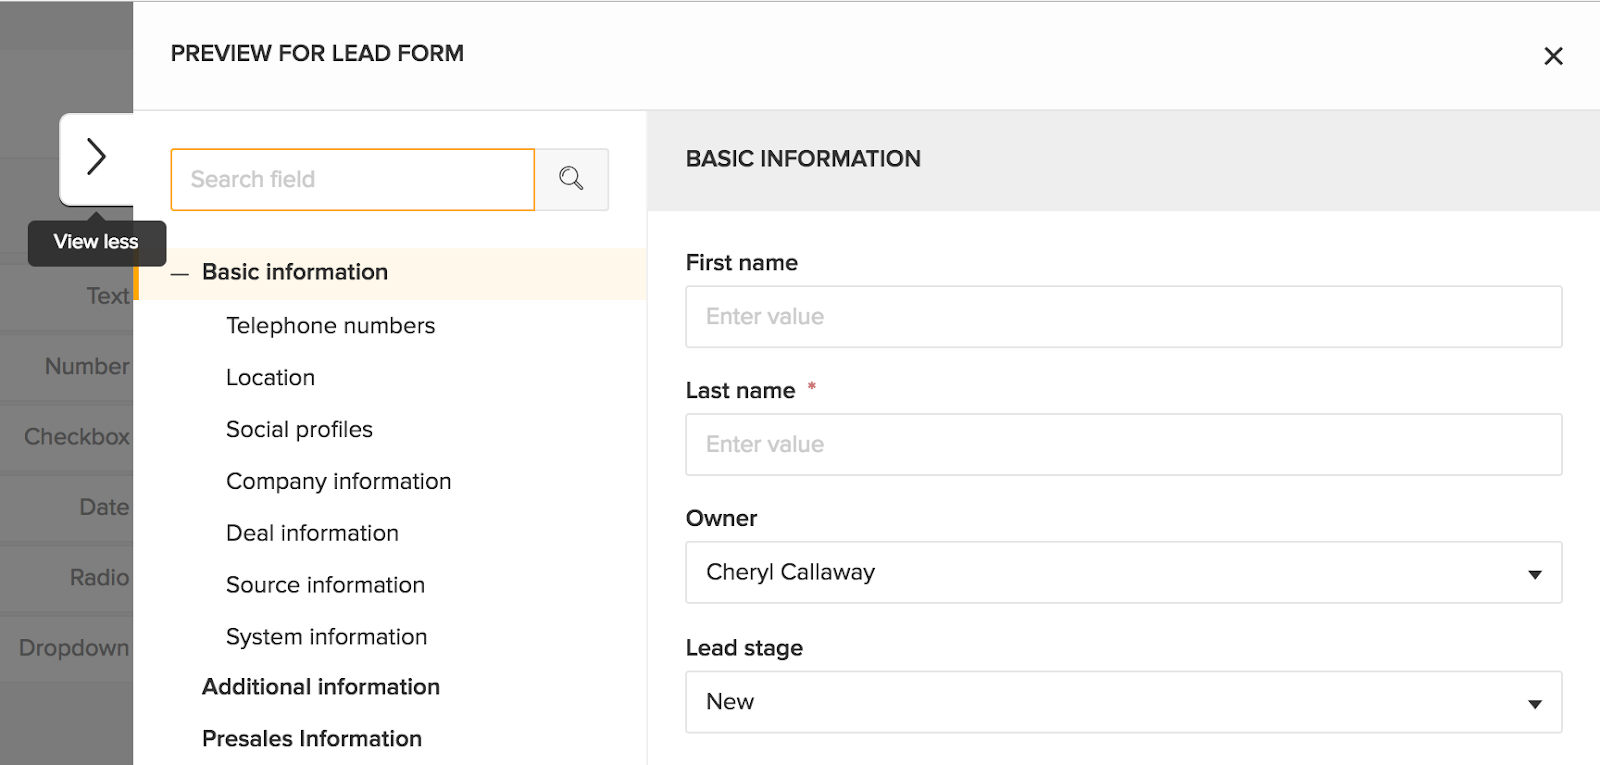Select Presales Information section
Screen dimensions: 1600x765
coord(312,739)
